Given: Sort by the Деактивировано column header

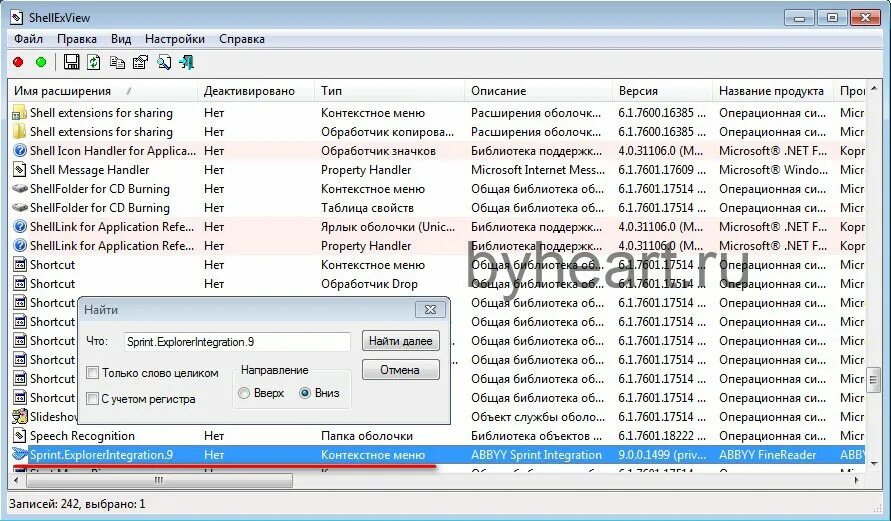Looking at the screenshot, I should pyautogui.click(x=256, y=91).
